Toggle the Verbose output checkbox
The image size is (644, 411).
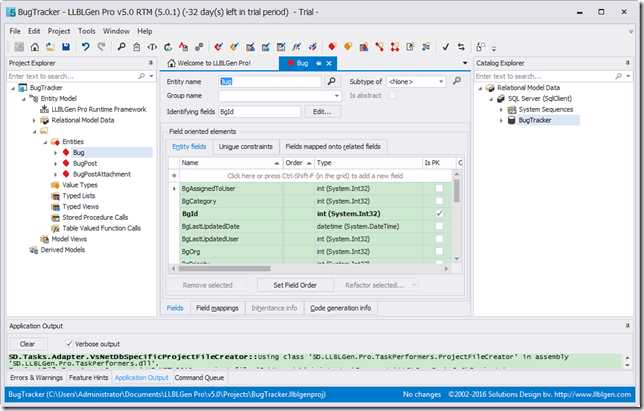pos(69,344)
